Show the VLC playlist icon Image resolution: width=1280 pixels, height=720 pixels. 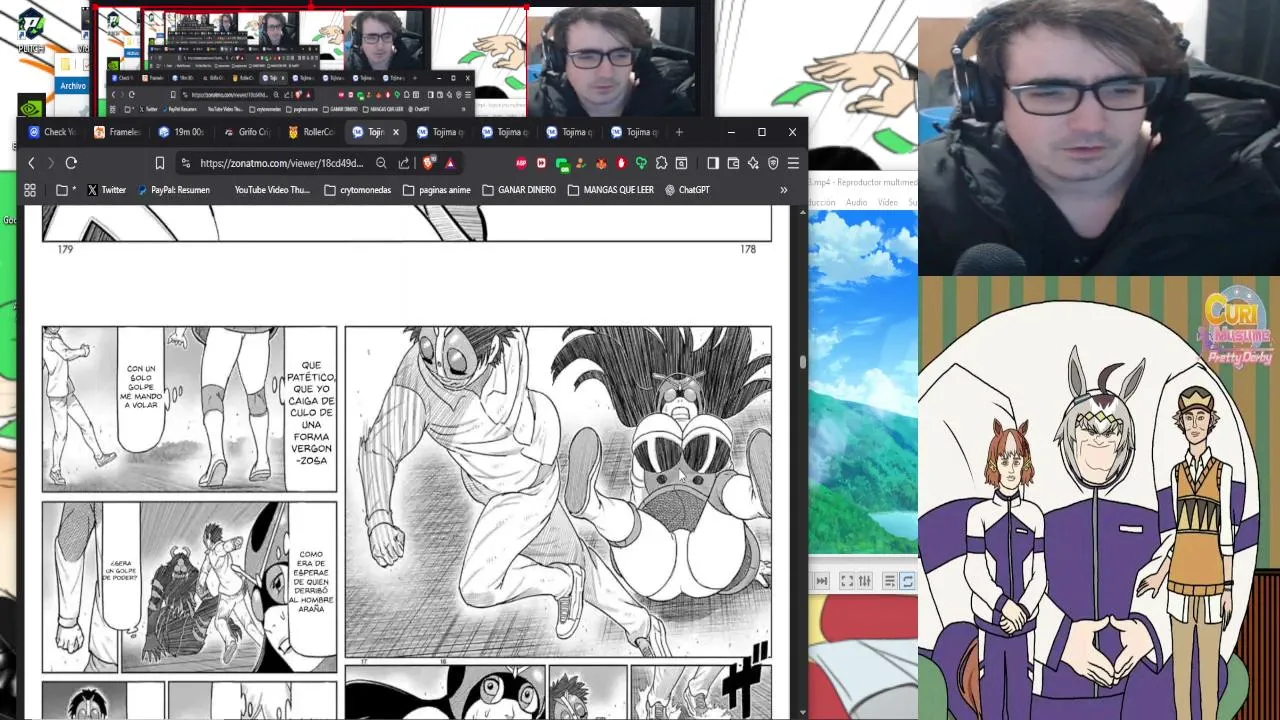coord(889,581)
